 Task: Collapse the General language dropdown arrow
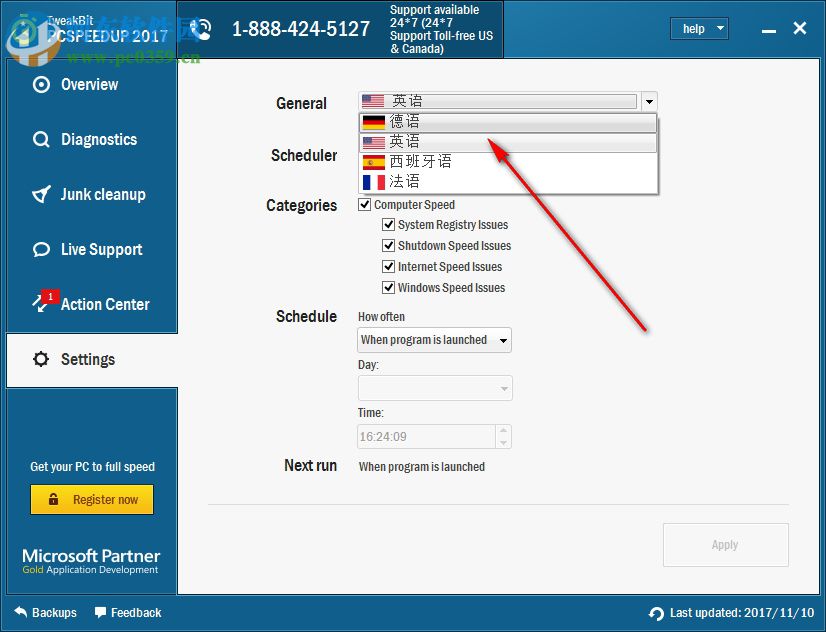coord(650,101)
